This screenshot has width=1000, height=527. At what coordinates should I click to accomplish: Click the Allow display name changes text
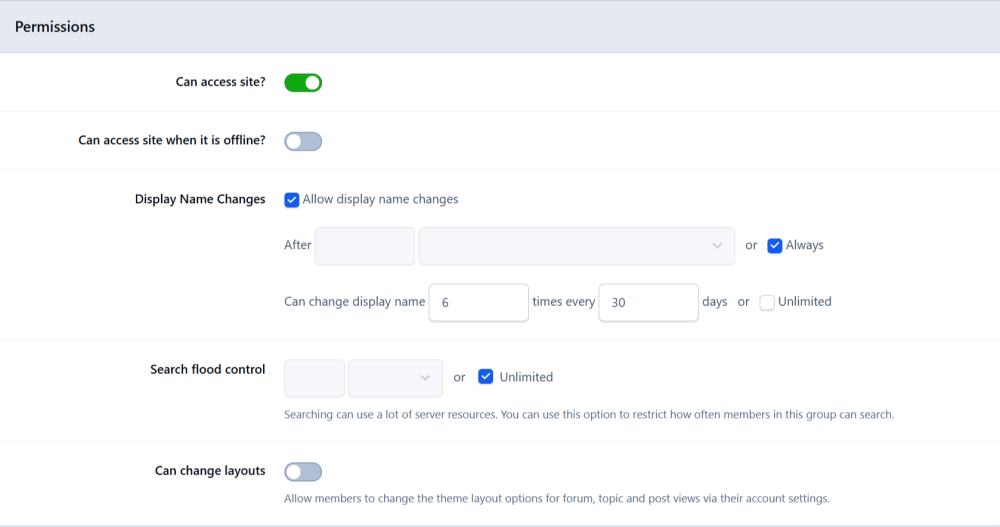[x=380, y=199]
